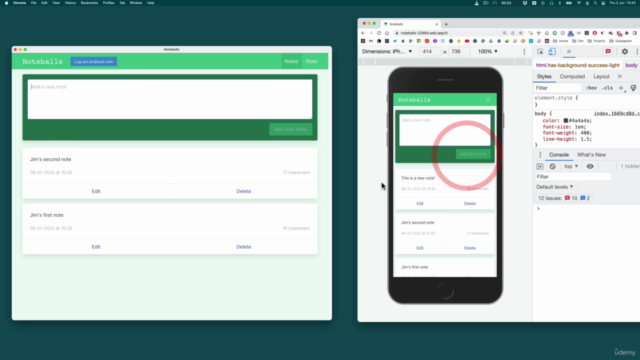Edit Jim's second note in desktop window
Screen dimensions: 640x360
pyautogui.click(x=96, y=191)
